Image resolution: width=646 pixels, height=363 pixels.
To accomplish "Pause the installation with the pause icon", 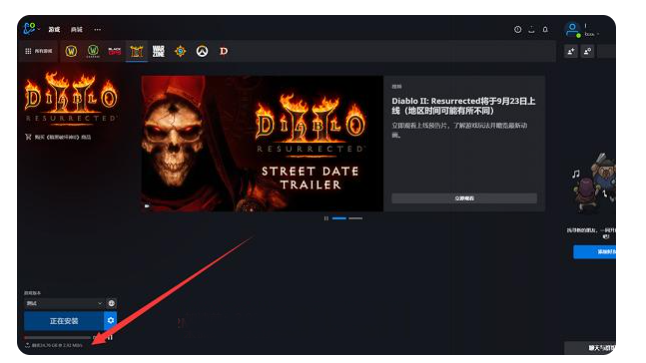I will [x=110, y=337].
